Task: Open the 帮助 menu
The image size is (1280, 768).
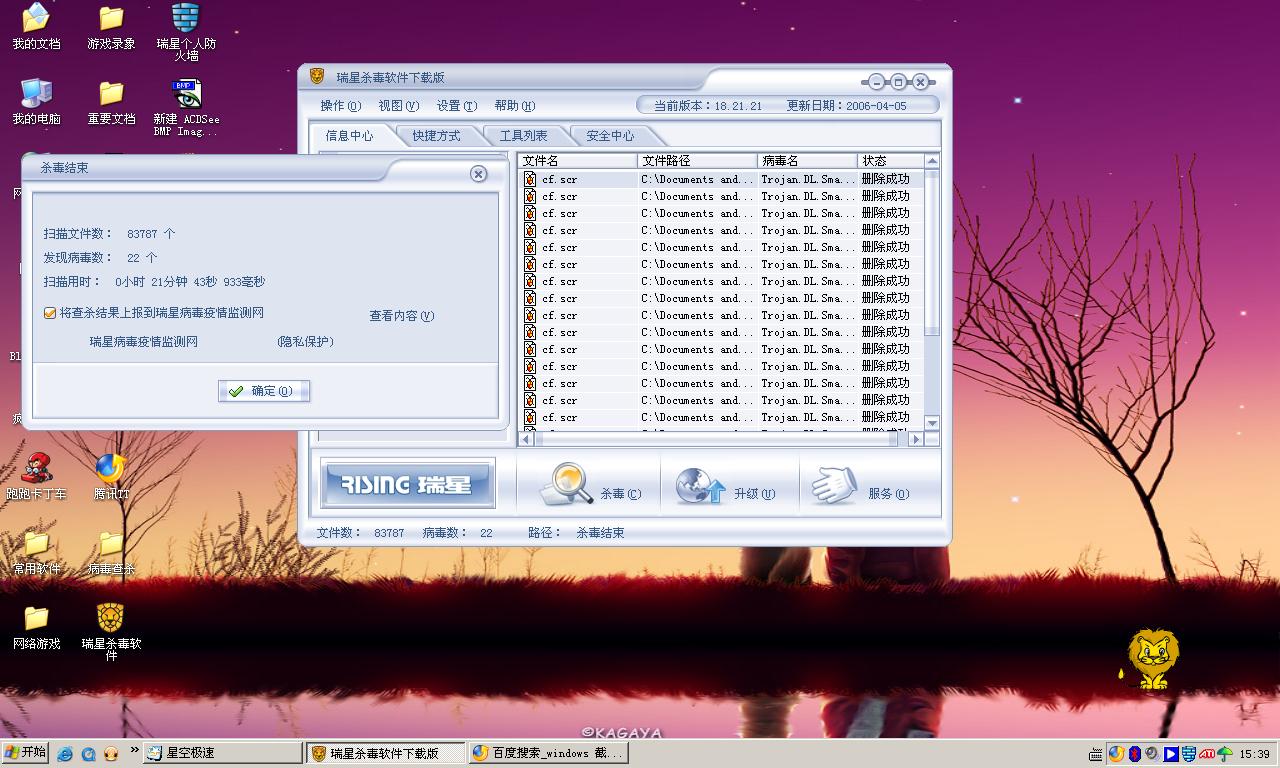Action: [515, 105]
